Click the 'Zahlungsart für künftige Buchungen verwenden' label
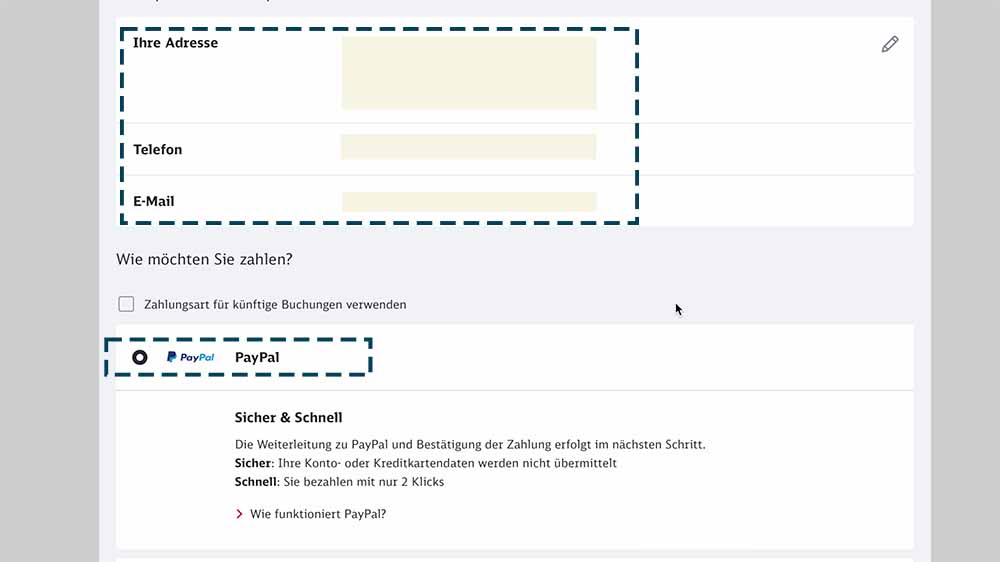This screenshot has height=562, width=1000. click(275, 304)
